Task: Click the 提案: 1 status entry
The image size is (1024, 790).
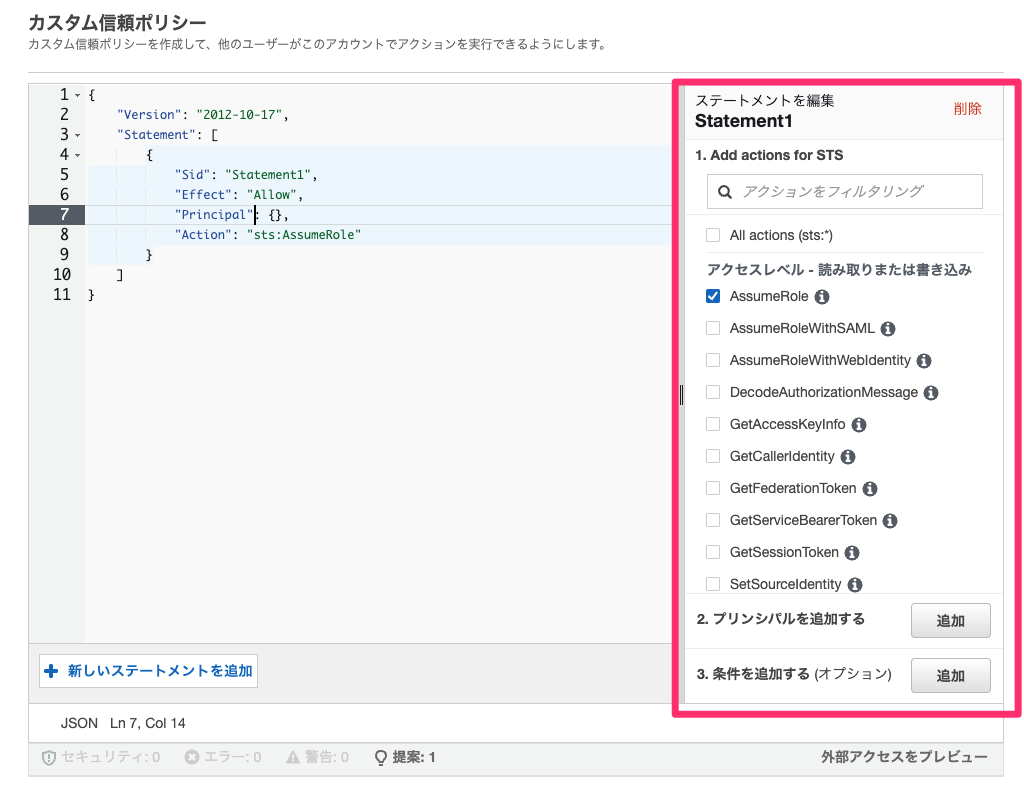Action: pos(406,757)
